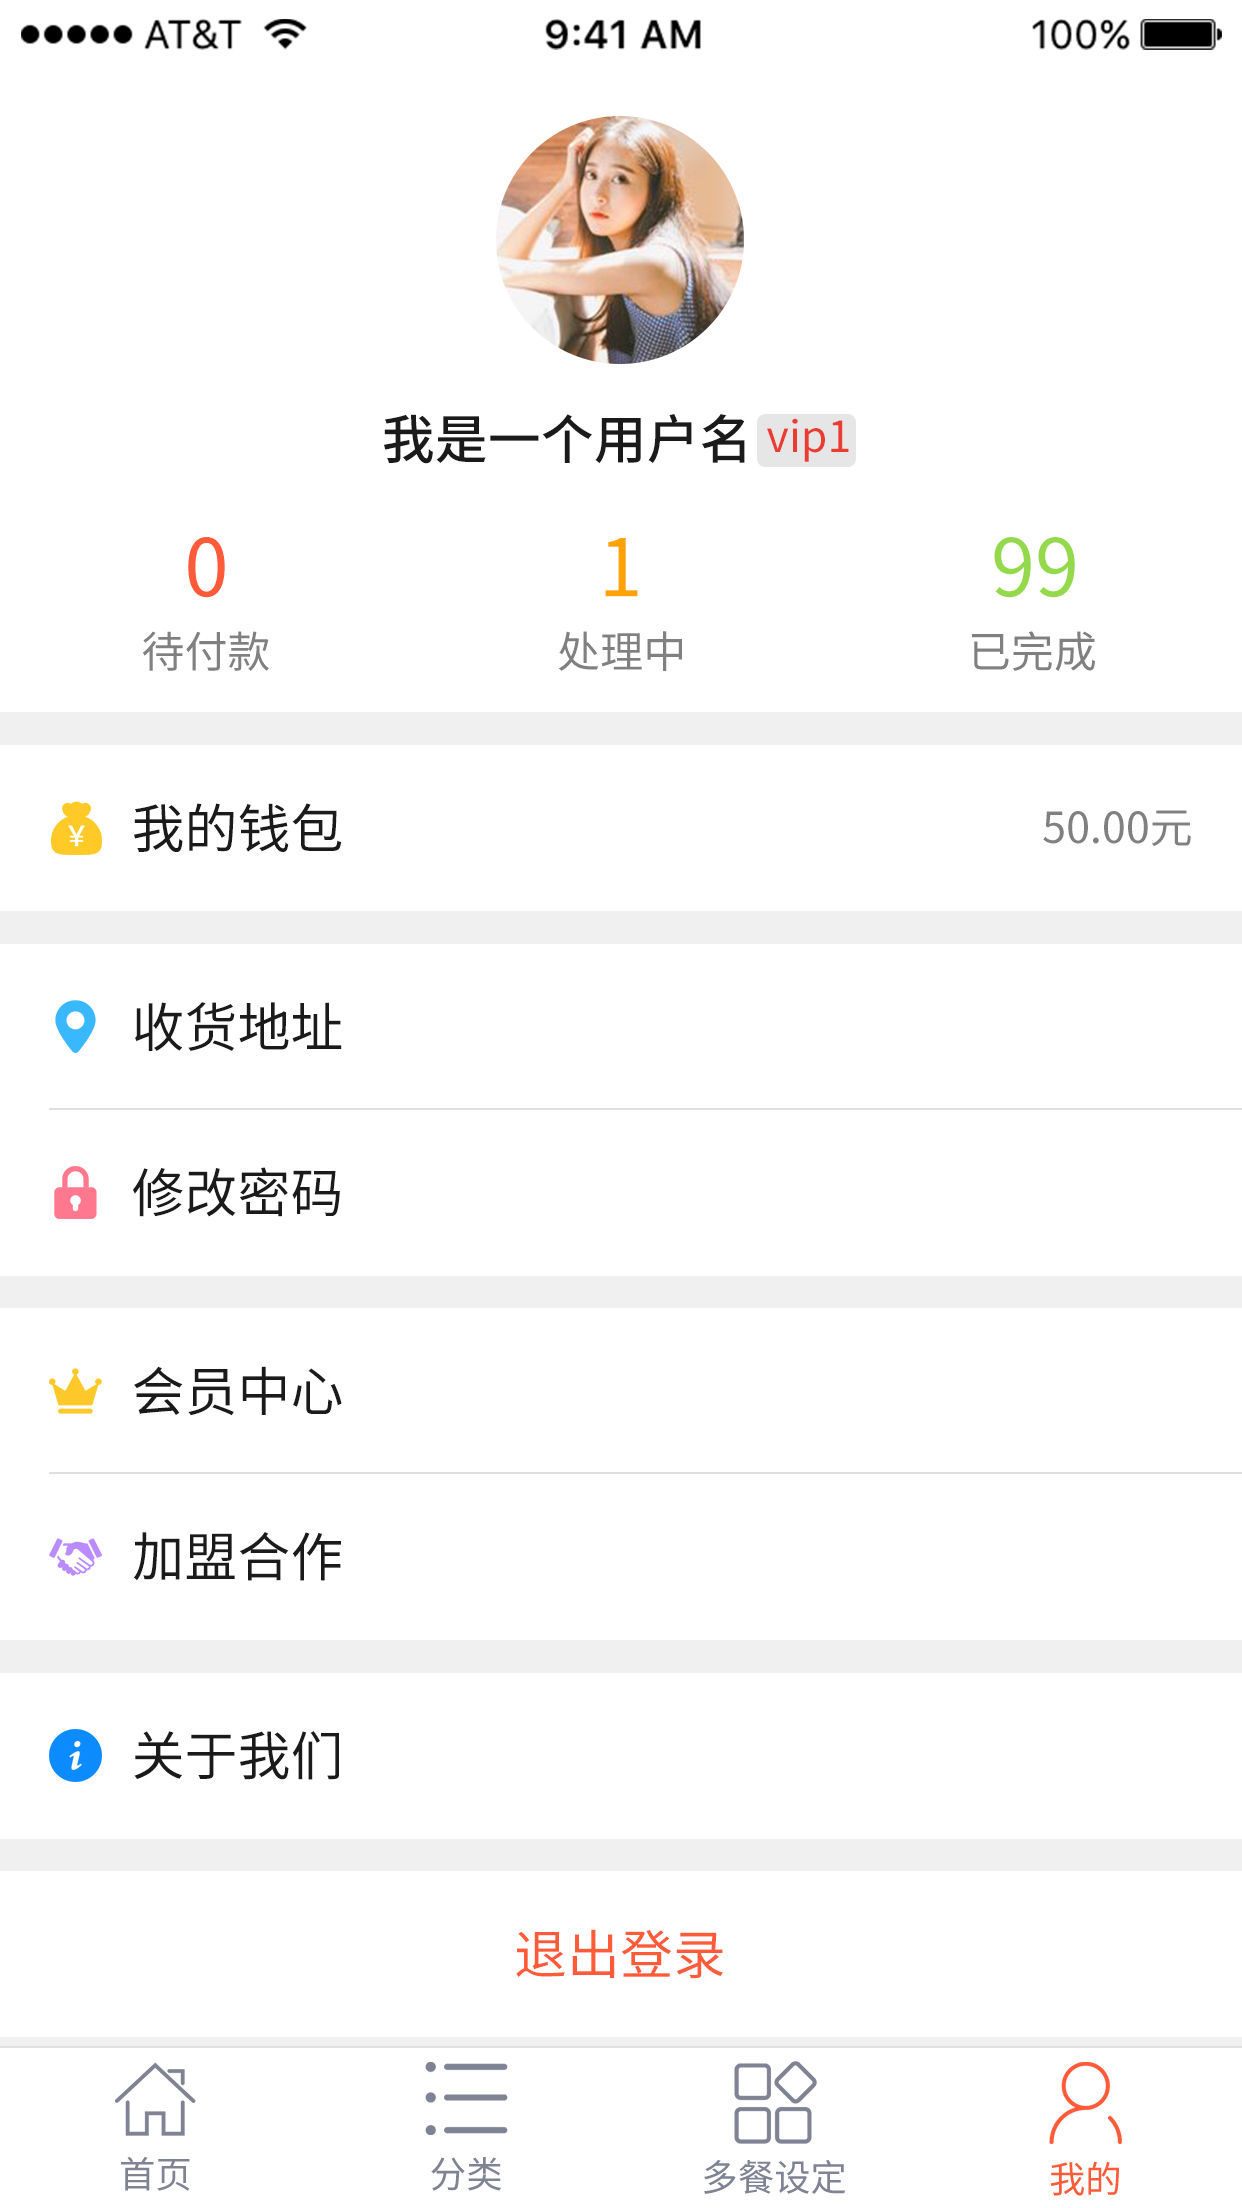Tap the pink padlock icon

pyautogui.click(x=75, y=1192)
